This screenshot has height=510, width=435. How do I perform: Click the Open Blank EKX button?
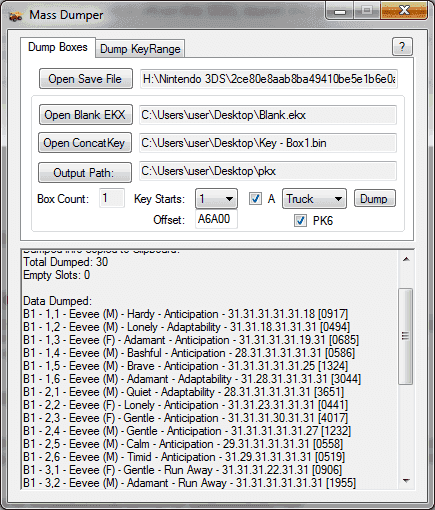pos(86,115)
